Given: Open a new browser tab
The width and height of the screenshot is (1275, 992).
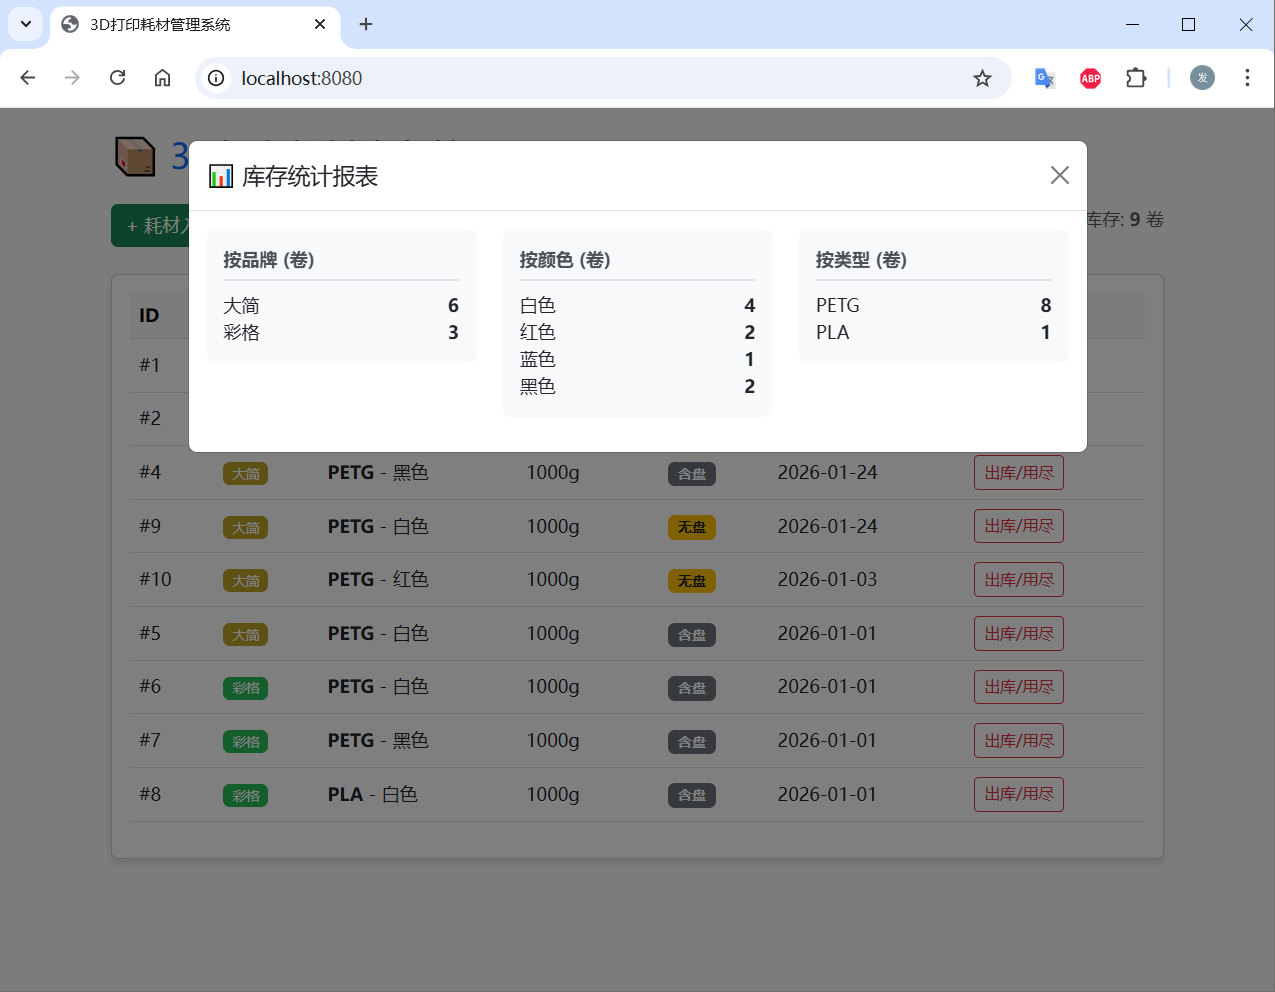Looking at the screenshot, I should (x=366, y=24).
